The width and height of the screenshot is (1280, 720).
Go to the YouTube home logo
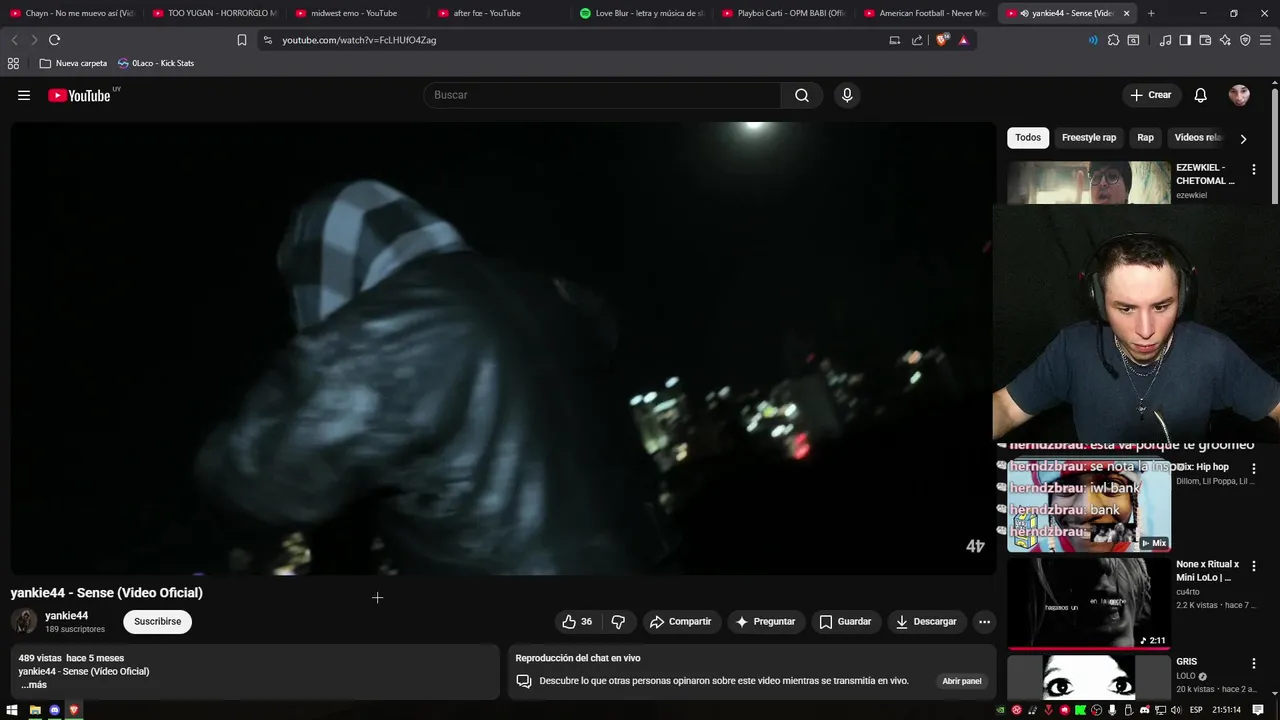click(79, 95)
